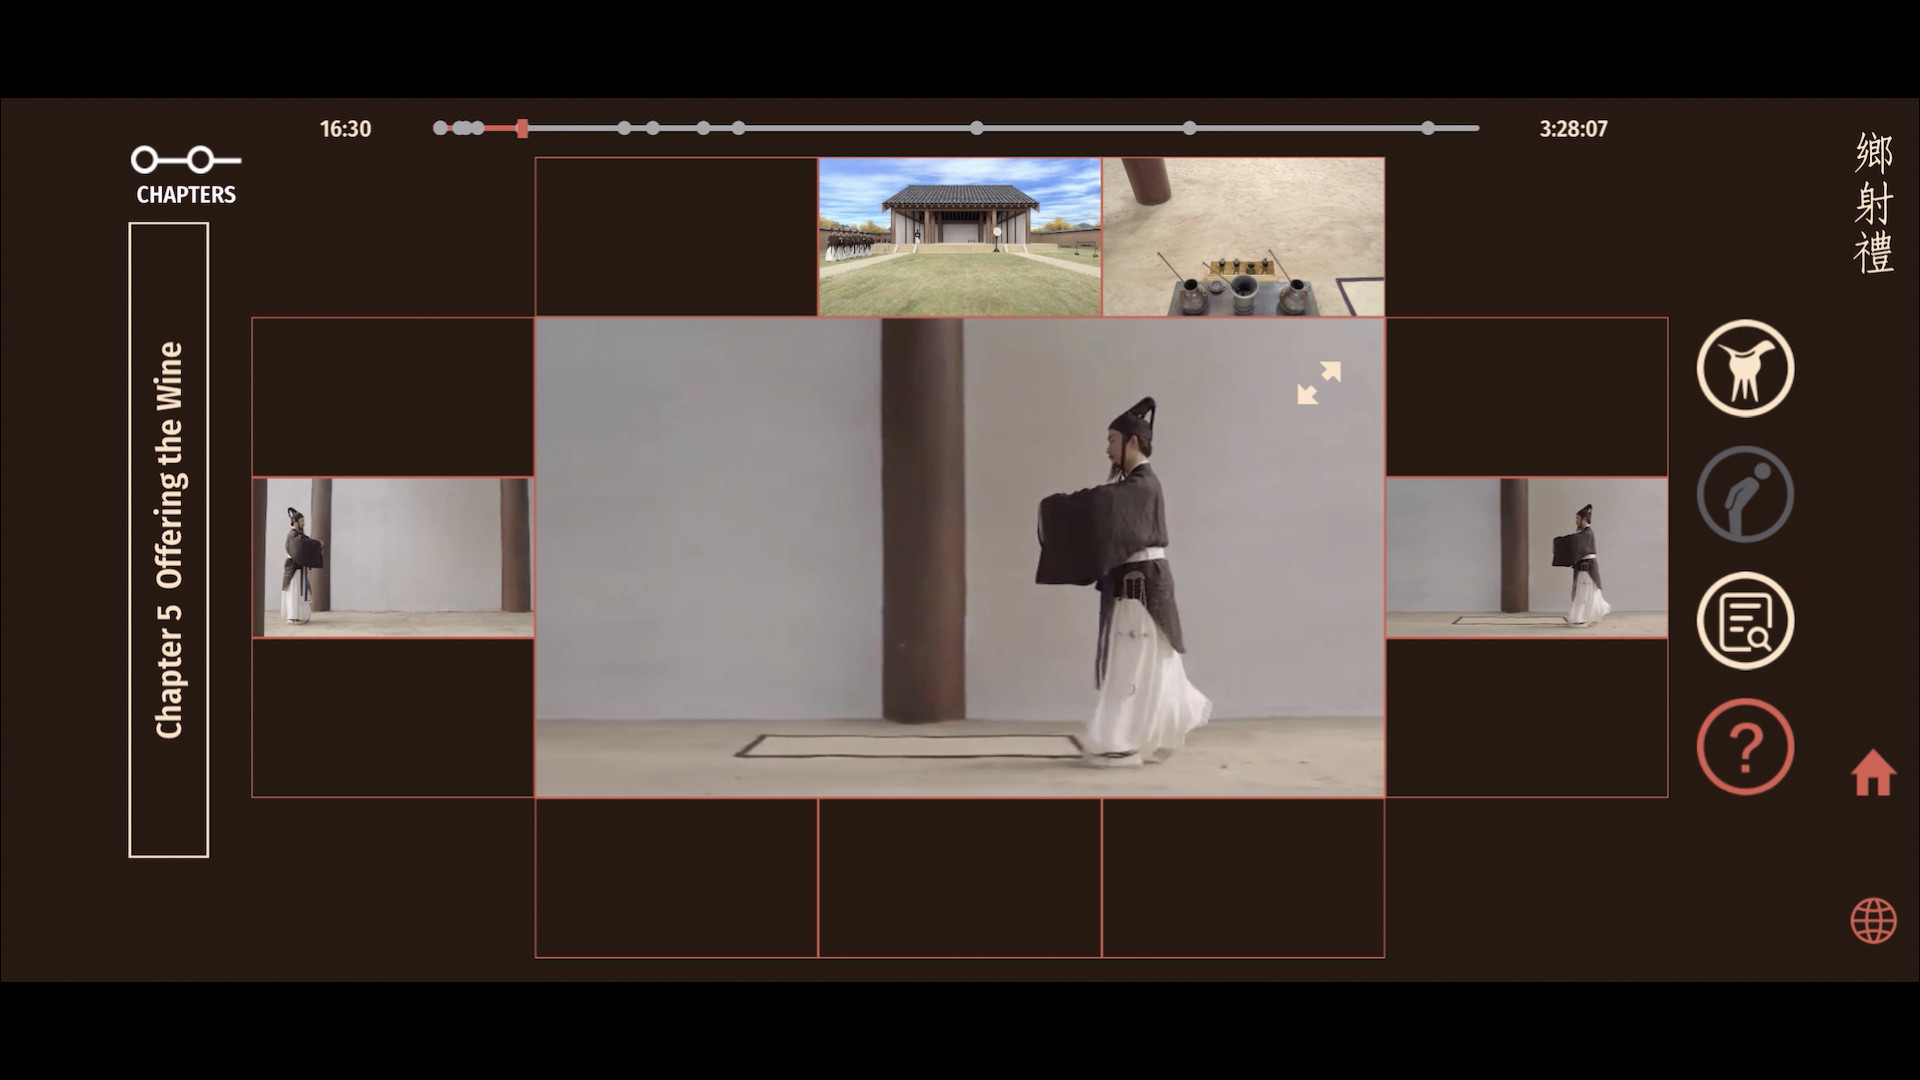Open the document search text icon
The height and width of the screenshot is (1080, 1920).
point(1745,621)
